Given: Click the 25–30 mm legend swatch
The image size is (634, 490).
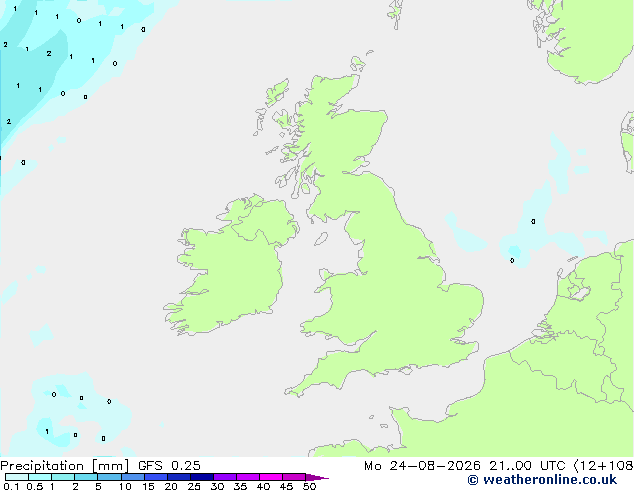Looking at the screenshot, I should [201, 477].
